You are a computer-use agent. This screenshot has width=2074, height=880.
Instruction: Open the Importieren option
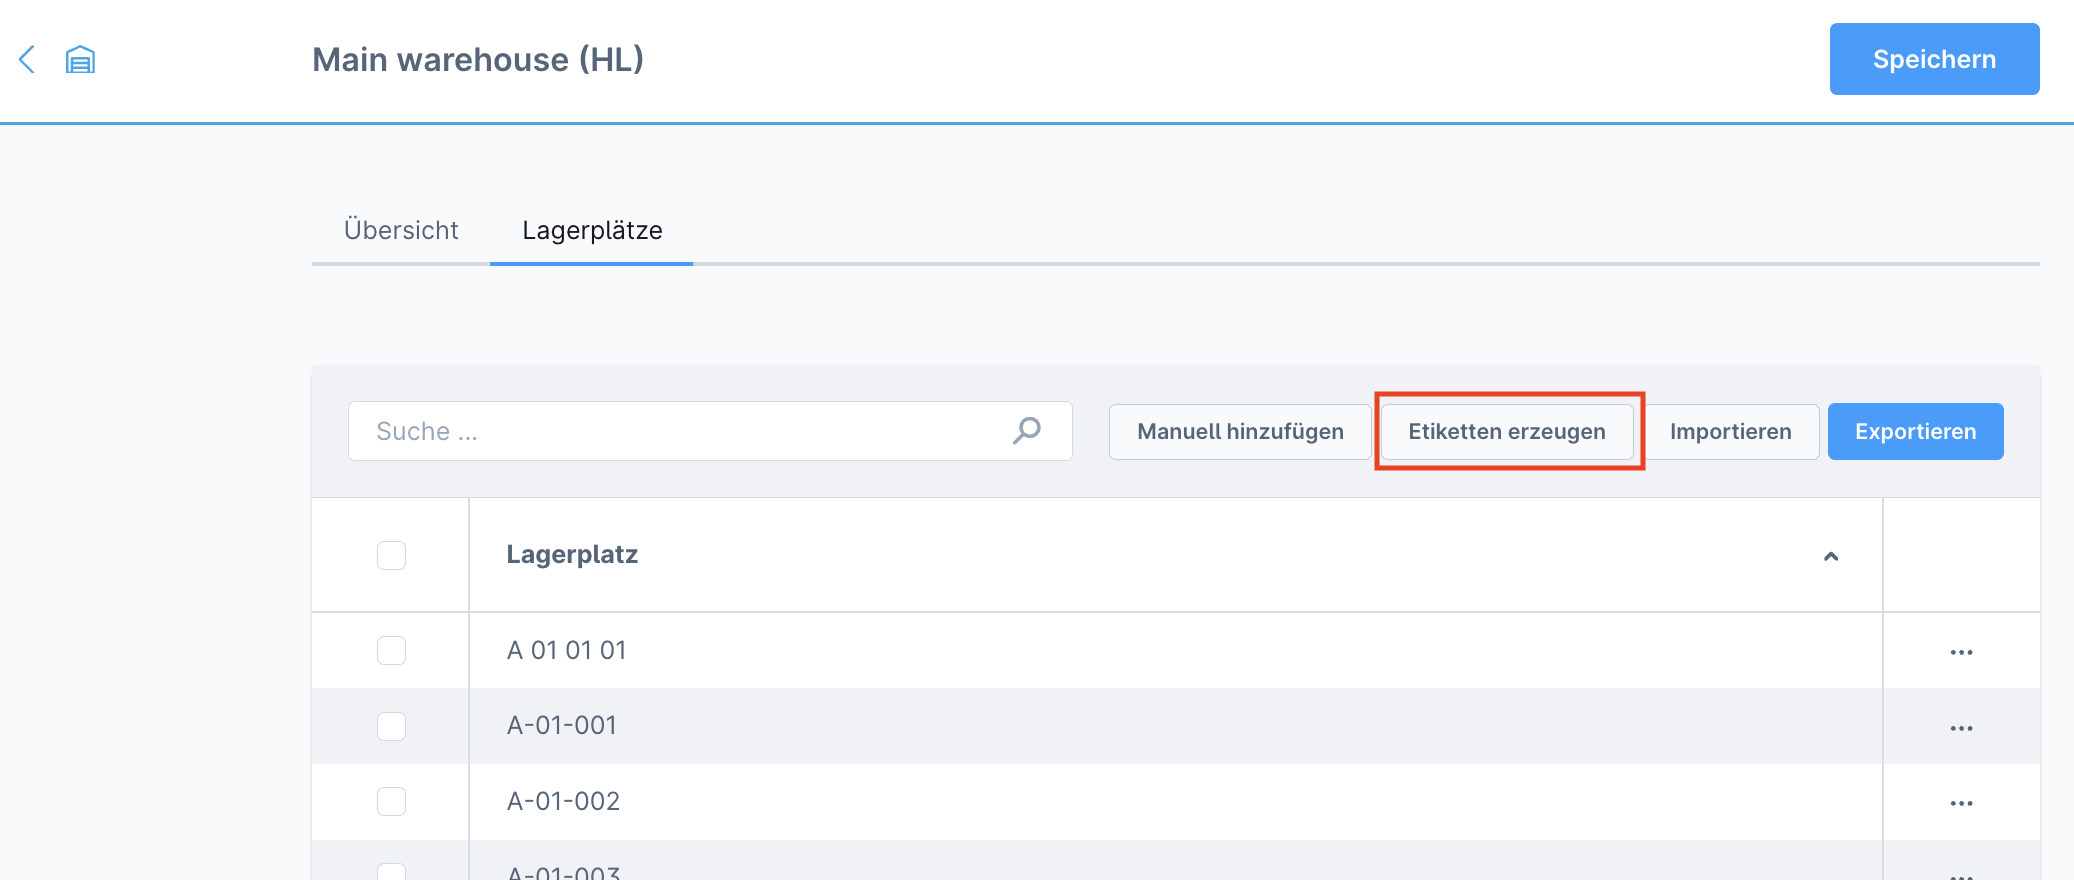(x=1730, y=431)
